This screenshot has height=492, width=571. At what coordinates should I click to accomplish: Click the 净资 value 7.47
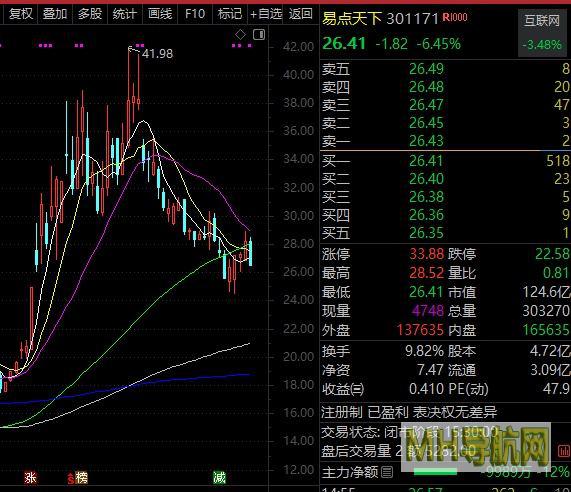pyautogui.click(x=430, y=370)
